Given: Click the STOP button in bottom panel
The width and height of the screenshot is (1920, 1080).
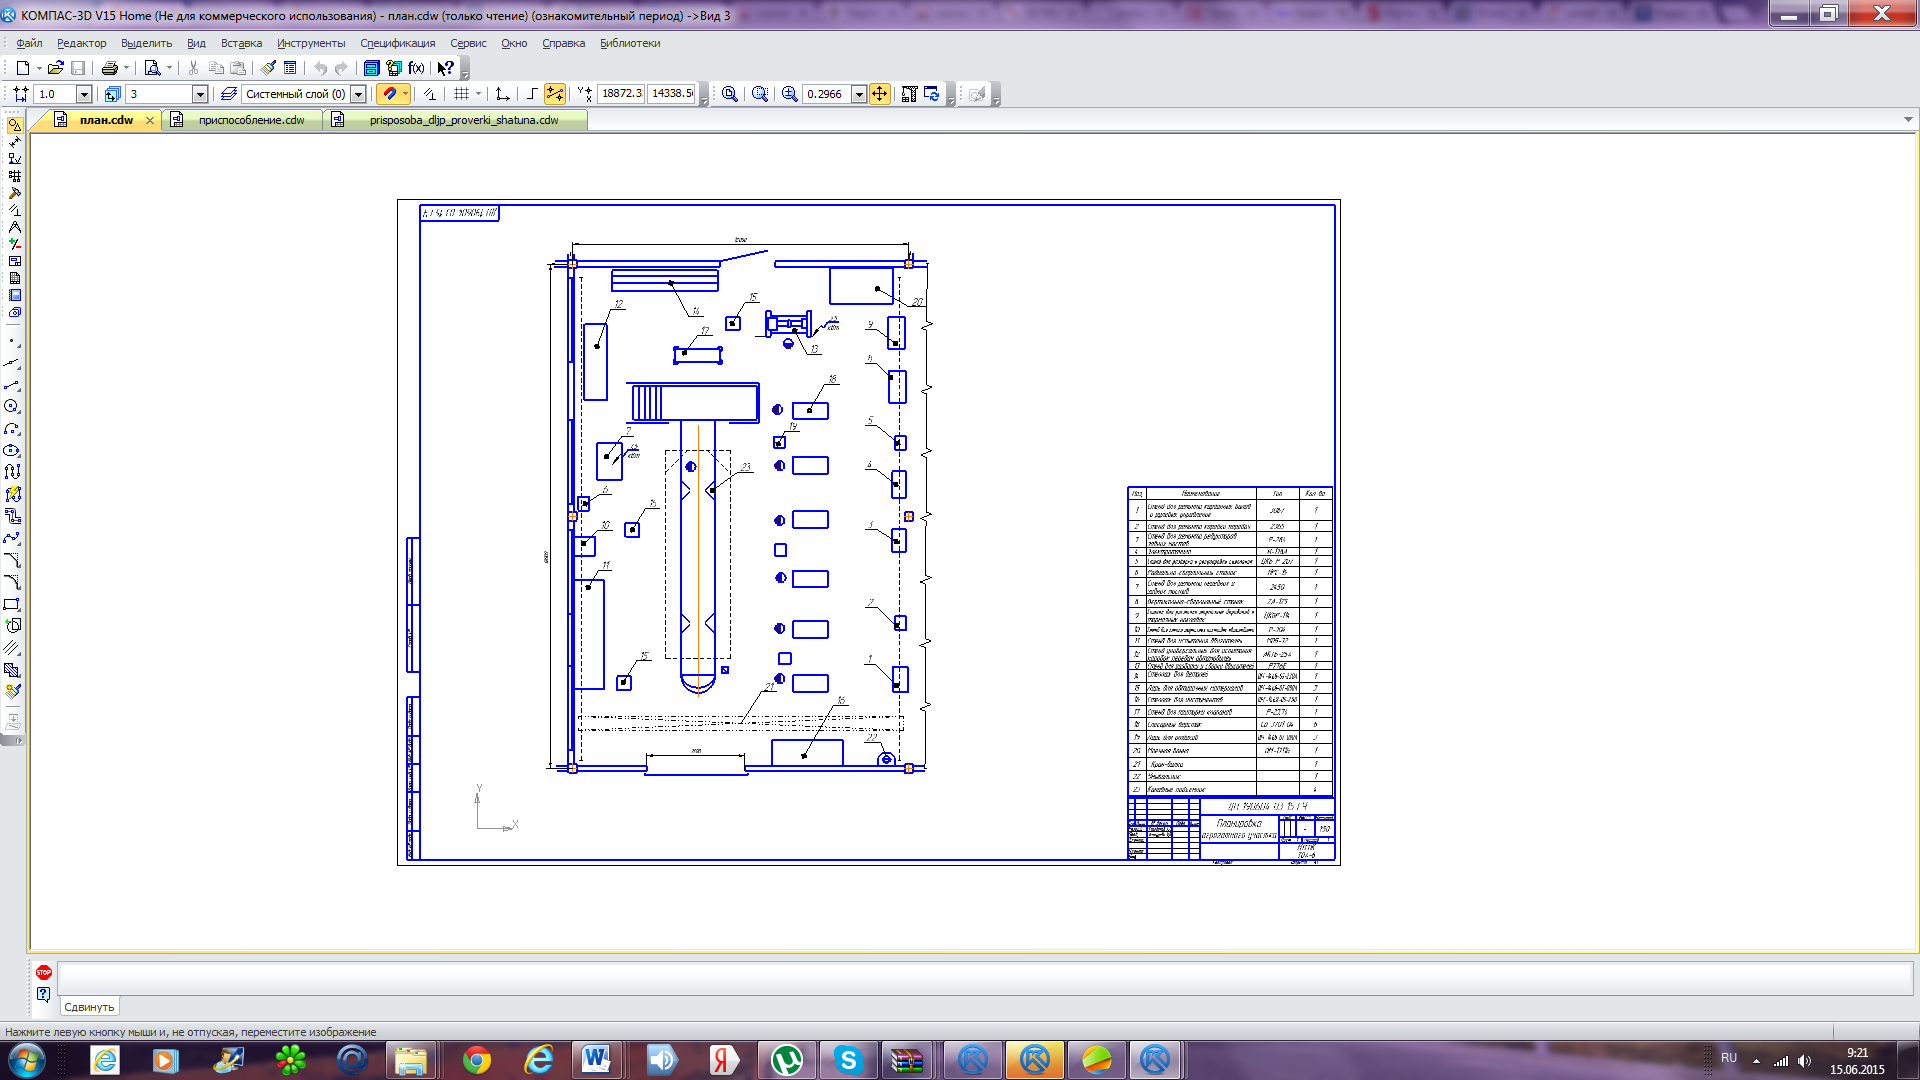Looking at the screenshot, I should [x=43, y=972].
